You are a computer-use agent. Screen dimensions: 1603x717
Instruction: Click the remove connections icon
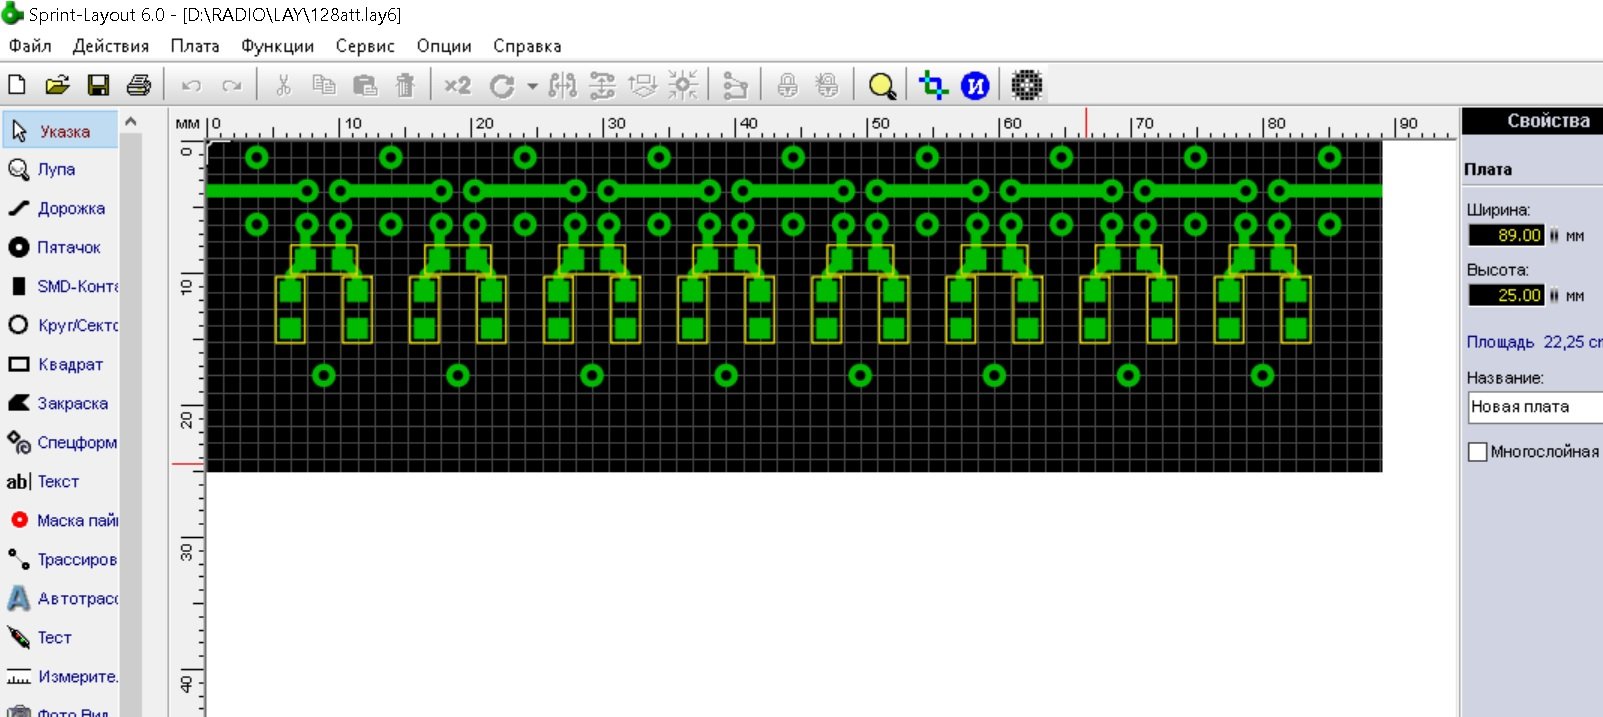coord(735,86)
